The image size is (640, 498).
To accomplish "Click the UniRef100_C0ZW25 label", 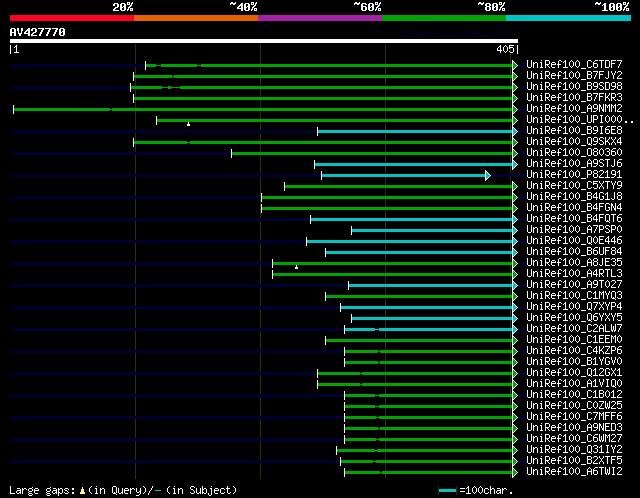I will pos(574,406).
